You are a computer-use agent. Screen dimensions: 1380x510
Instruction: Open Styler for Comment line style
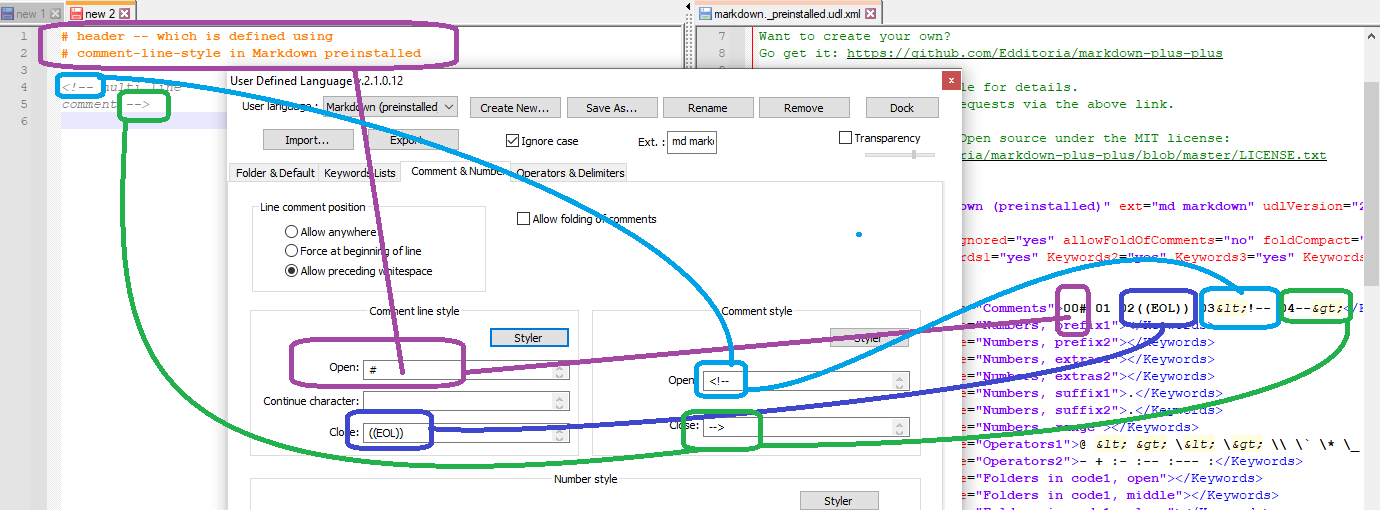(528, 338)
